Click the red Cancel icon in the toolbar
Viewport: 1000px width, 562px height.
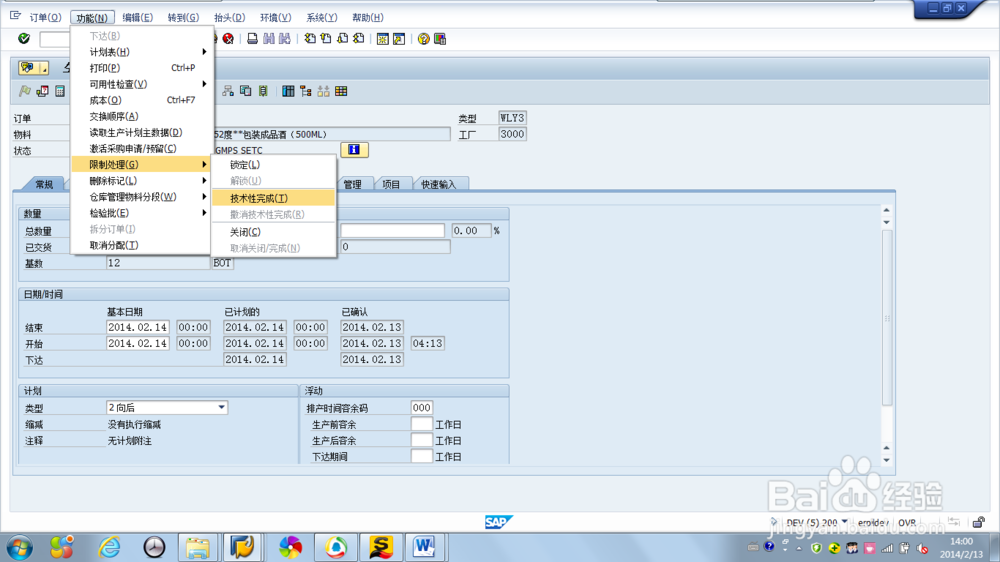coord(228,39)
